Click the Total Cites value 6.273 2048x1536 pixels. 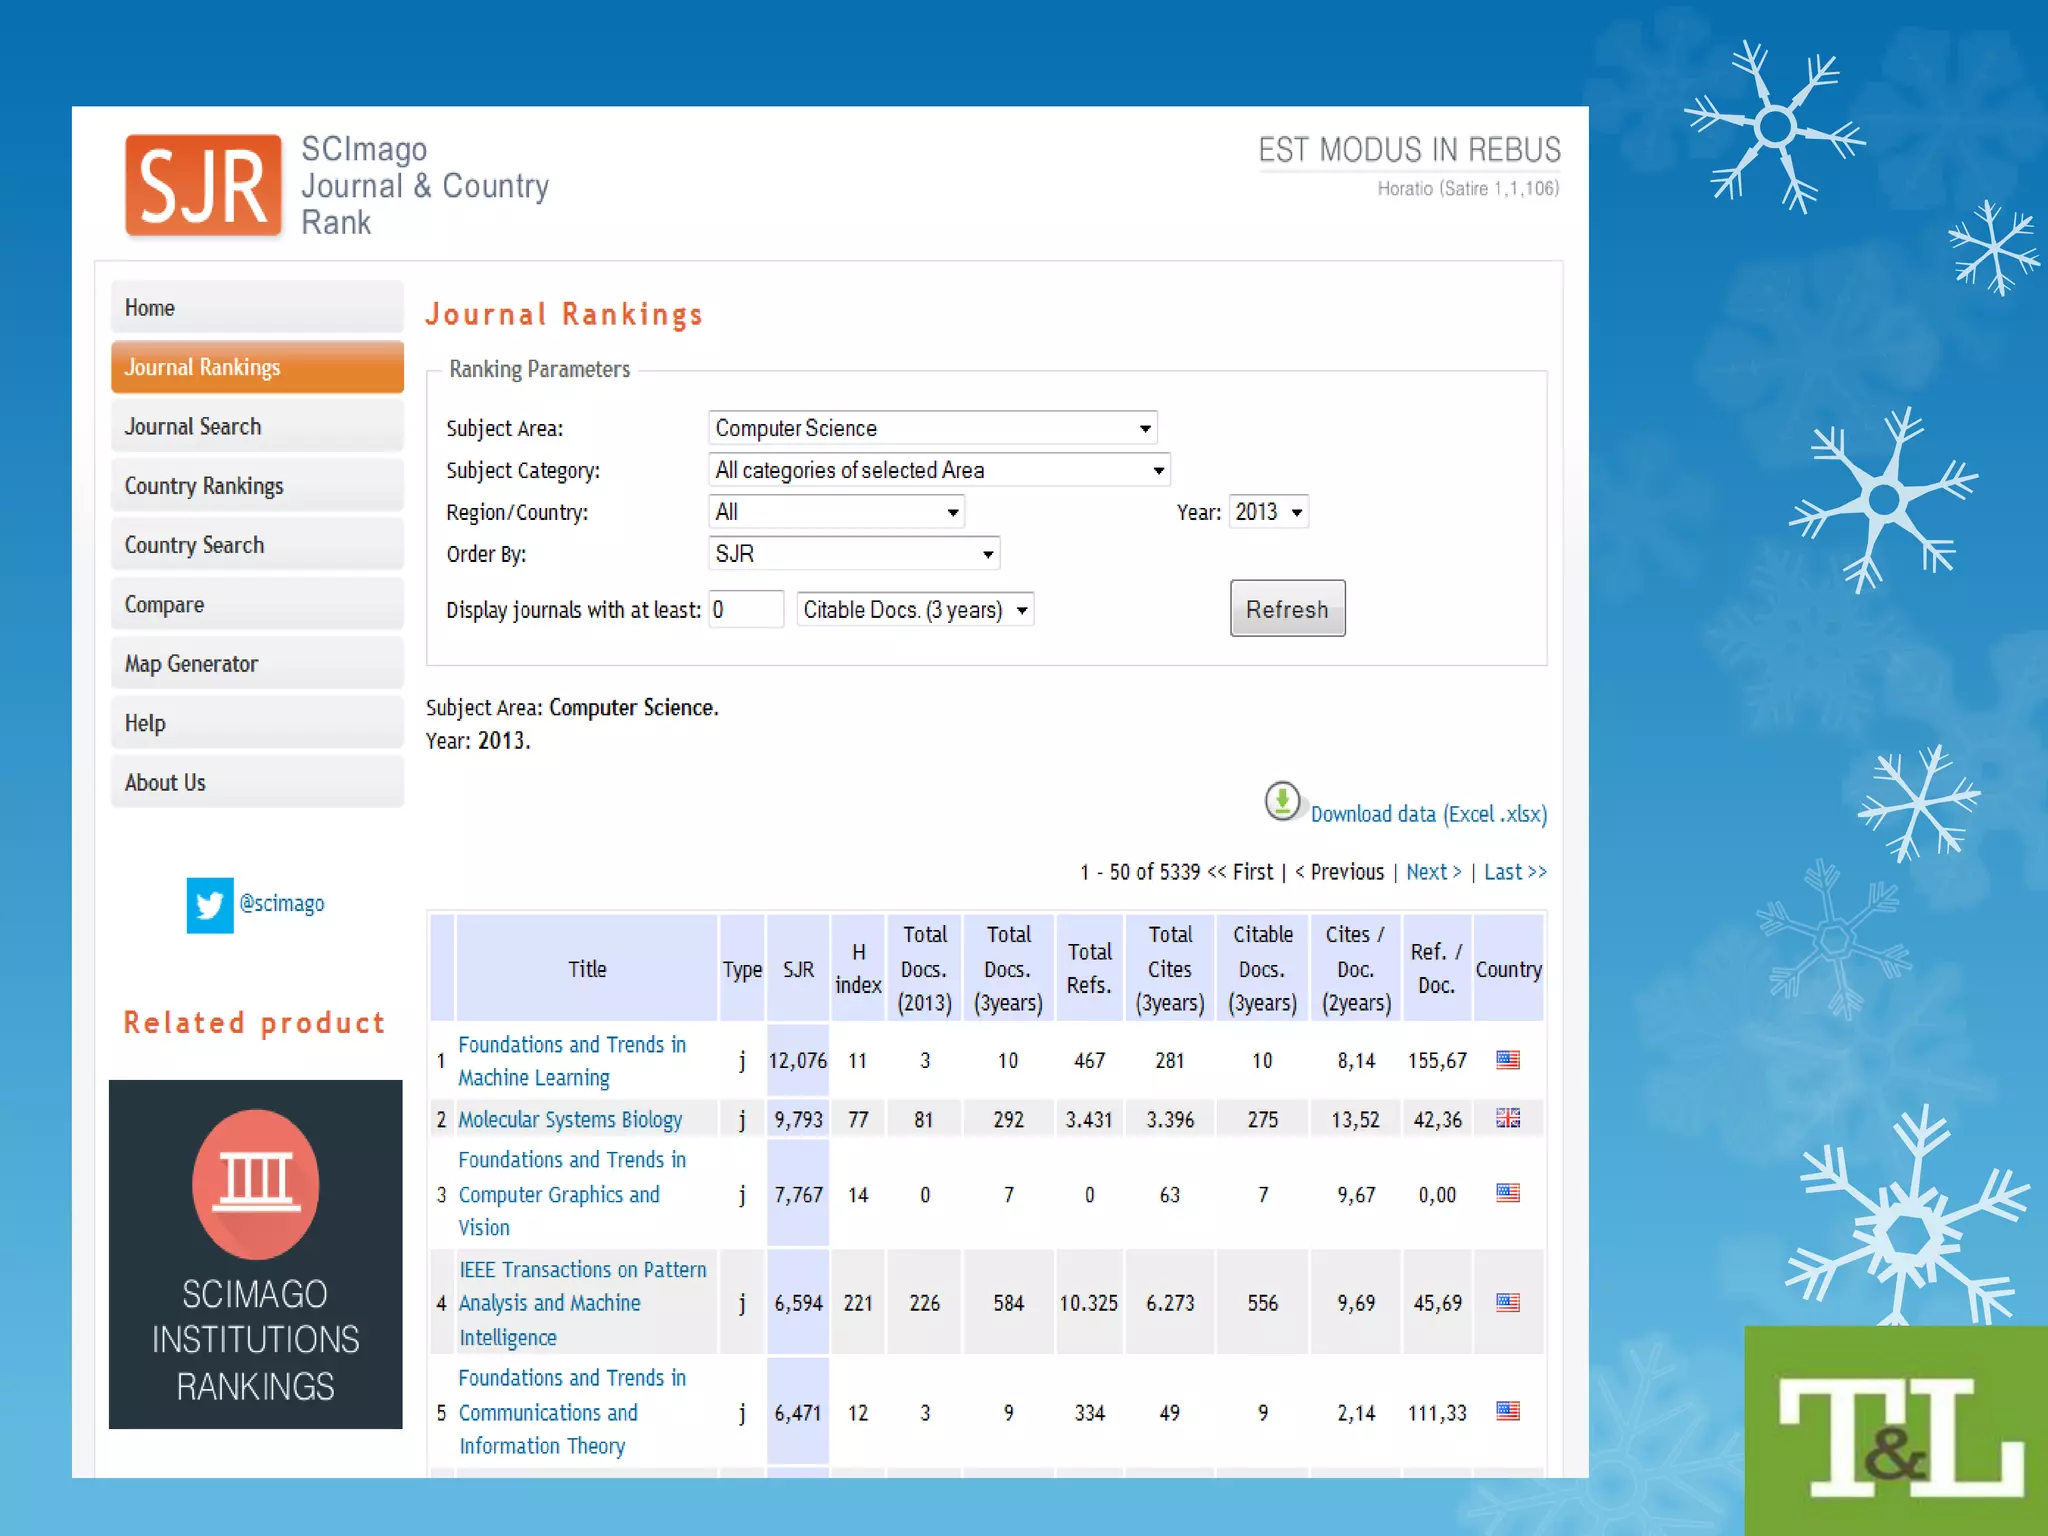(x=1170, y=1303)
